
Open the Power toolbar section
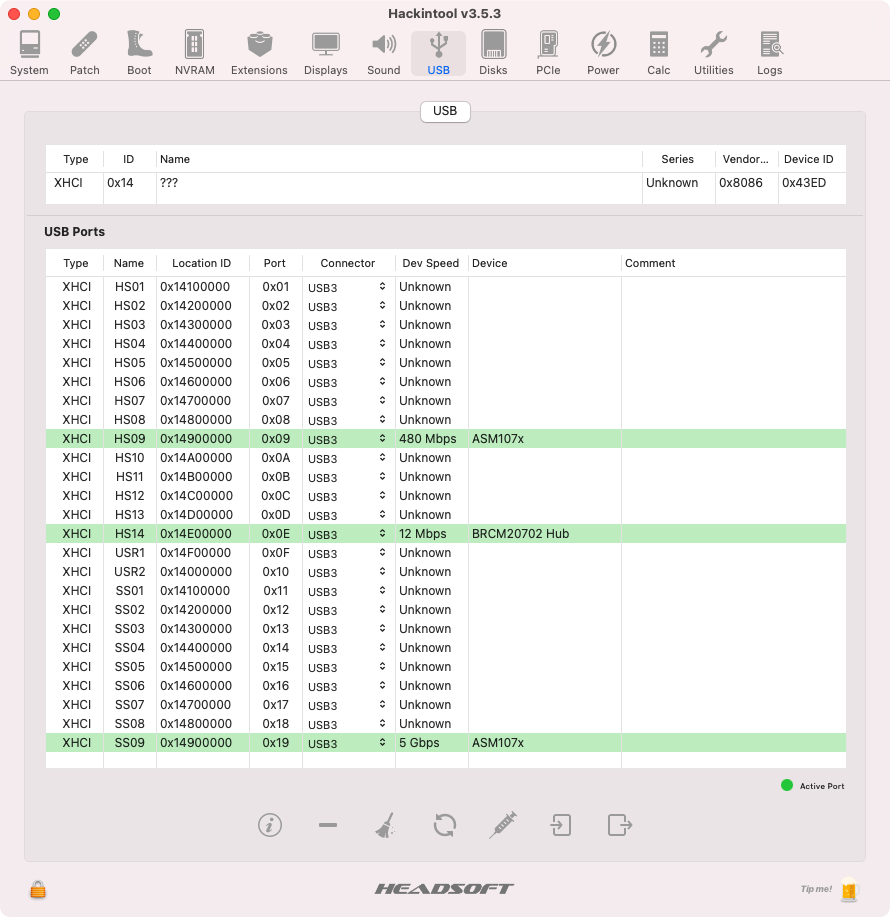pos(603,53)
